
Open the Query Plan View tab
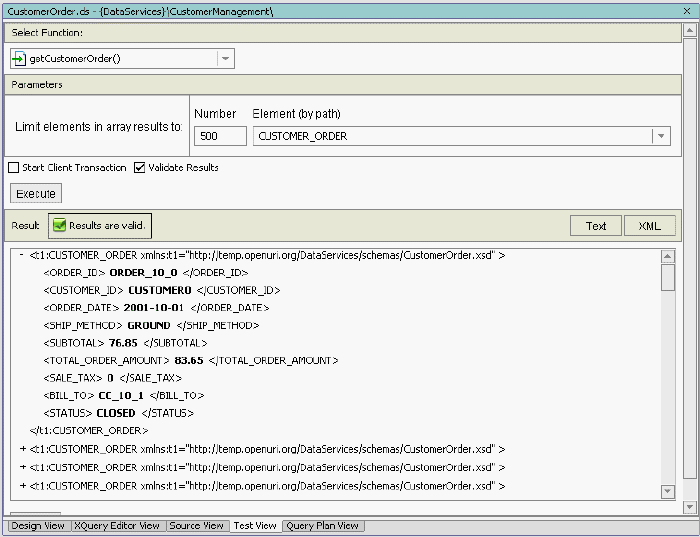click(x=322, y=526)
